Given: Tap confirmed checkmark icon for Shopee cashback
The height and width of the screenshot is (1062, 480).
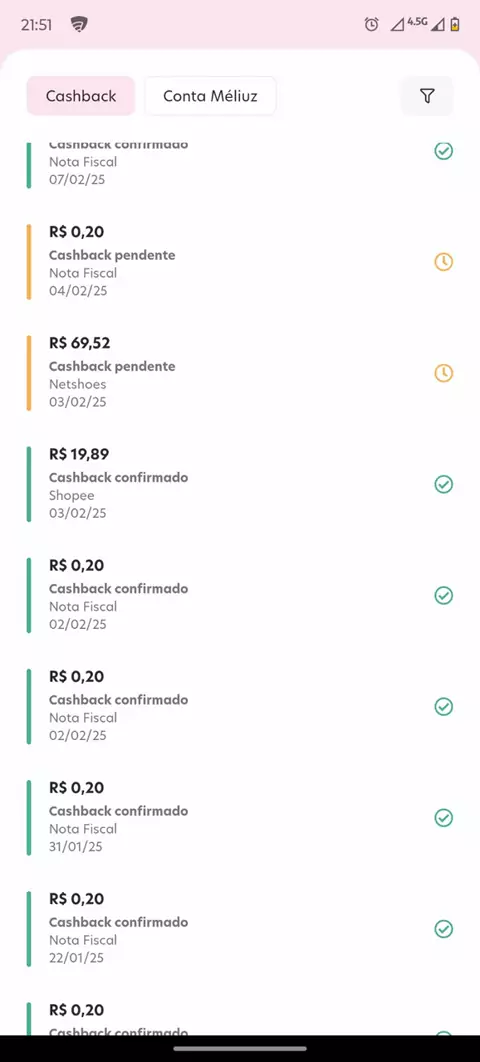Looking at the screenshot, I should [443, 484].
